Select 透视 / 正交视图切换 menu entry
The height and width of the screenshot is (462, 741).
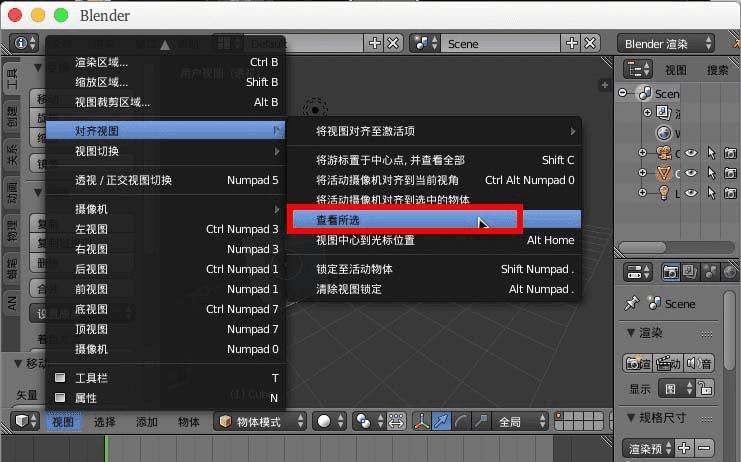165,180
